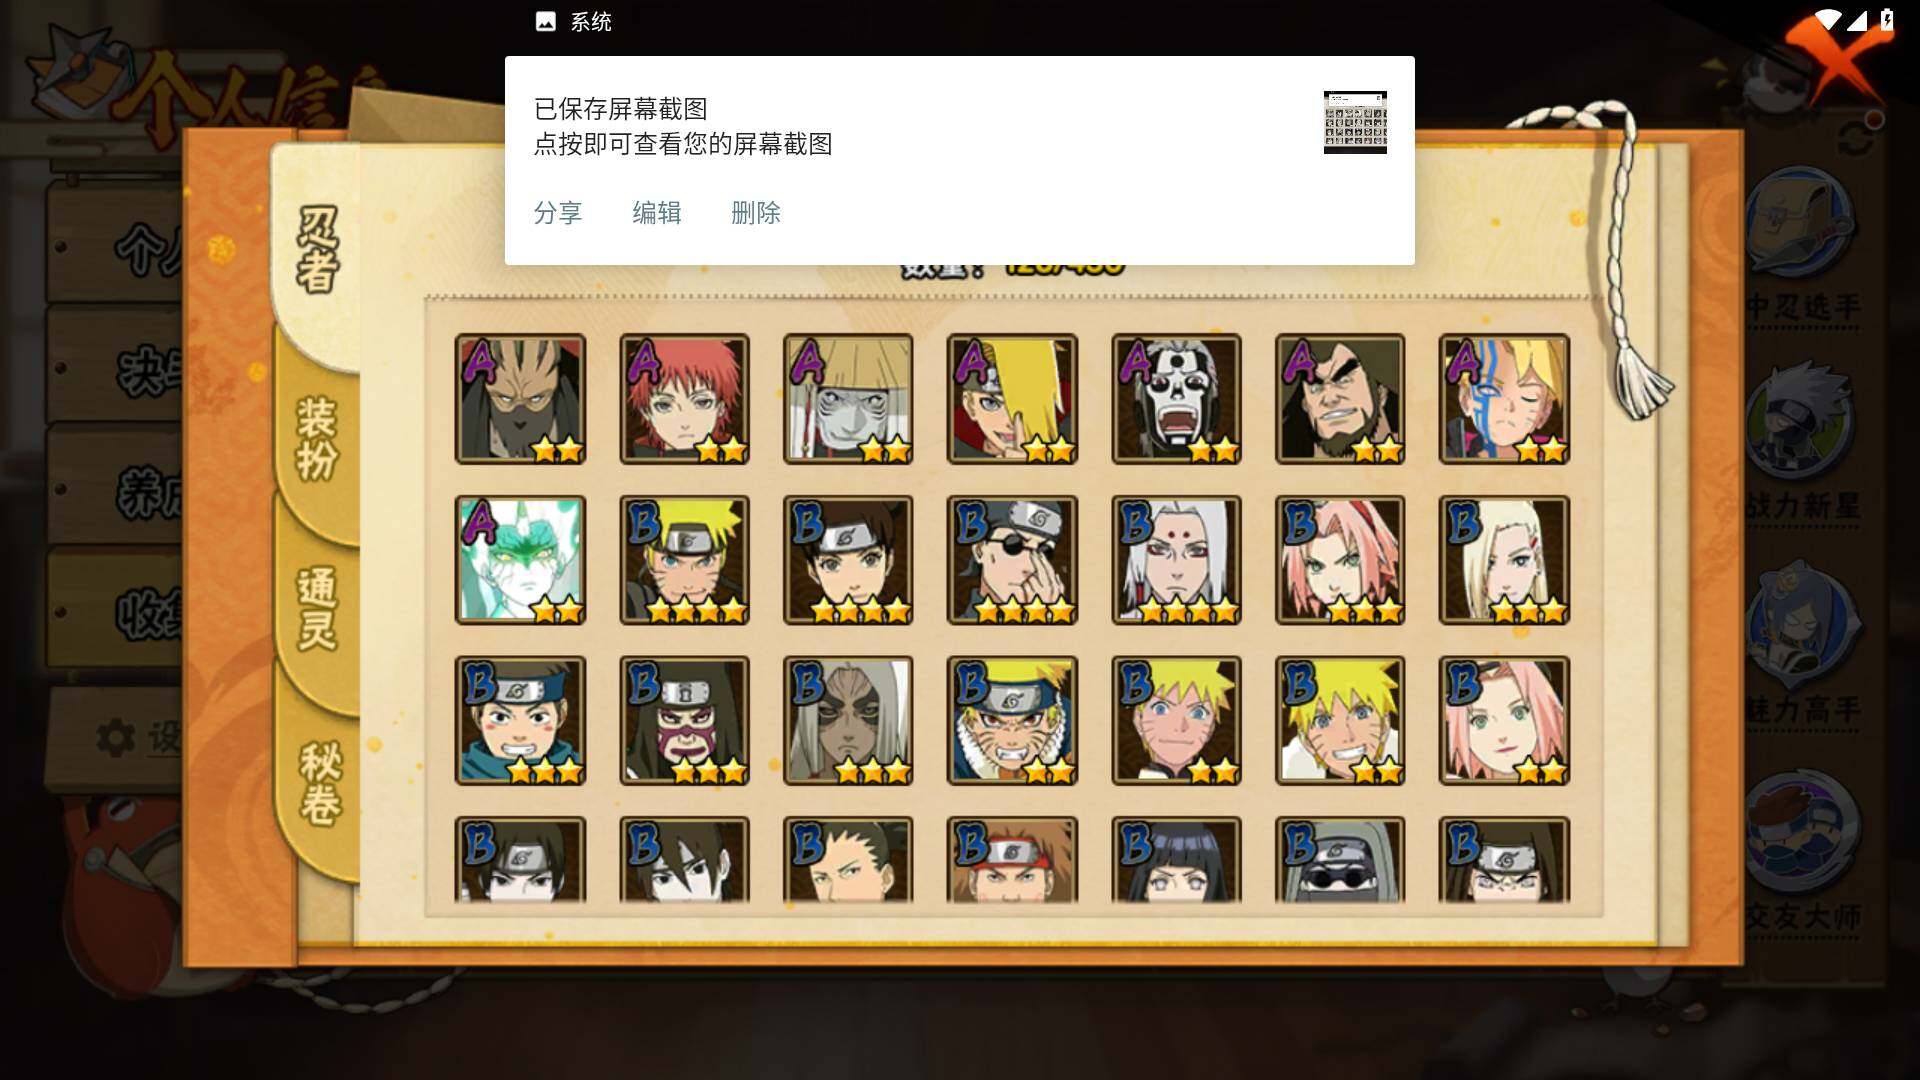The width and height of the screenshot is (1920, 1080).
Task: Select the Deidara A-rank ninja portrait
Action: pos(1012,399)
